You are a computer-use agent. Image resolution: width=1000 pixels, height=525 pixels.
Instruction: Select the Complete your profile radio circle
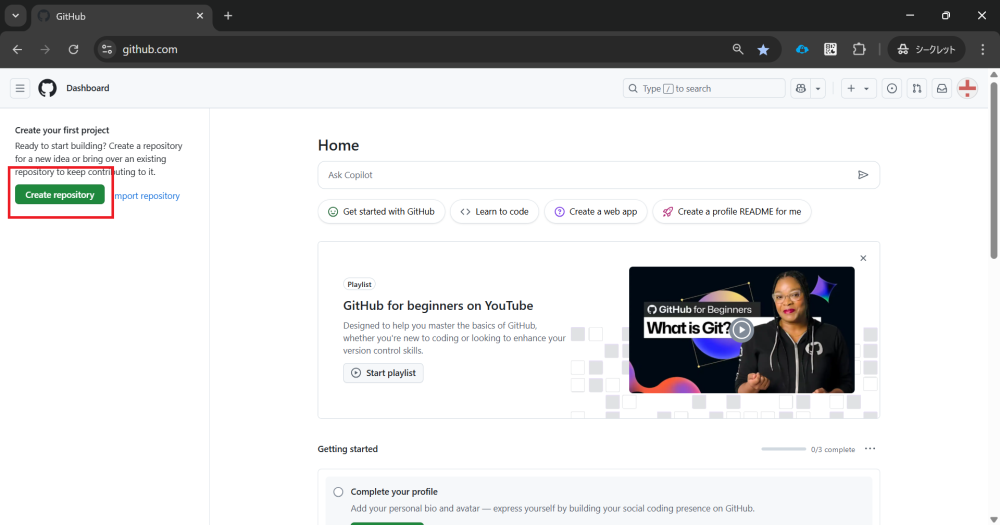pos(338,492)
